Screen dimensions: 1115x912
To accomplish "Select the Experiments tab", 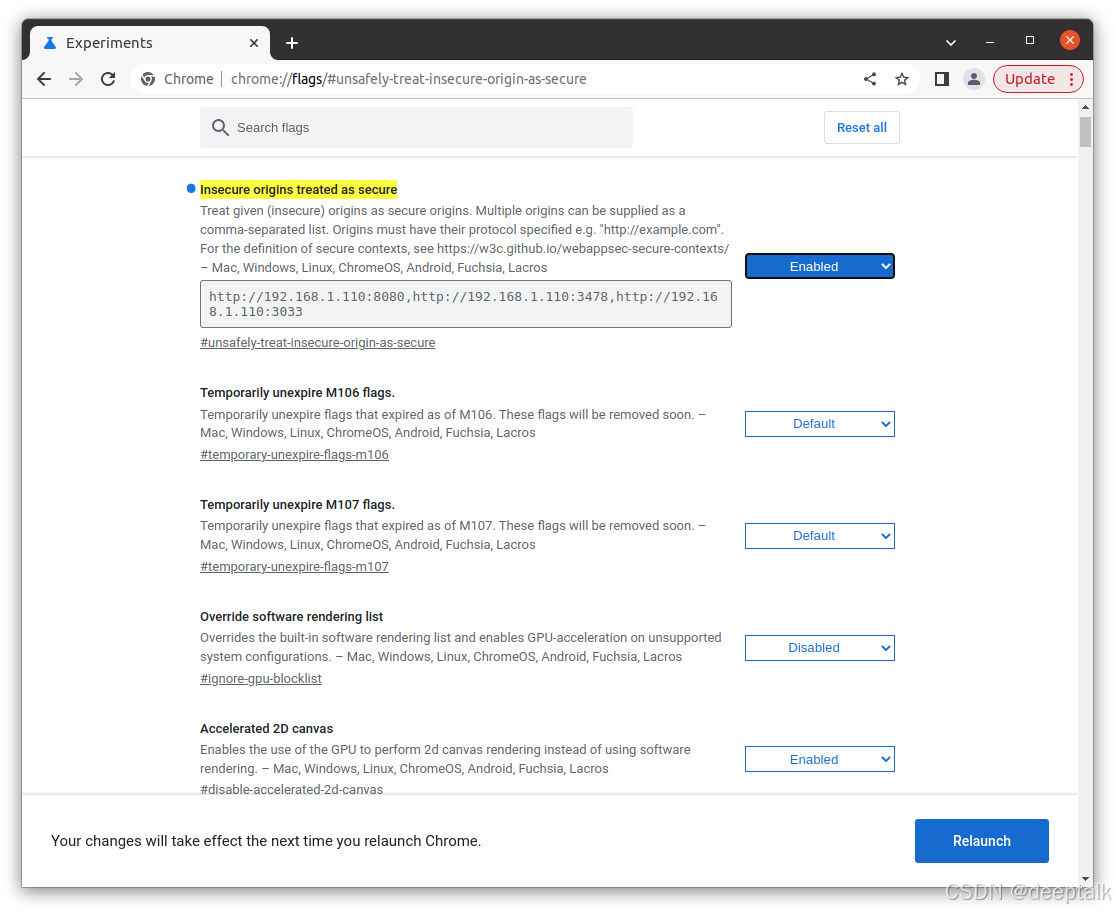I will tap(151, 43).
